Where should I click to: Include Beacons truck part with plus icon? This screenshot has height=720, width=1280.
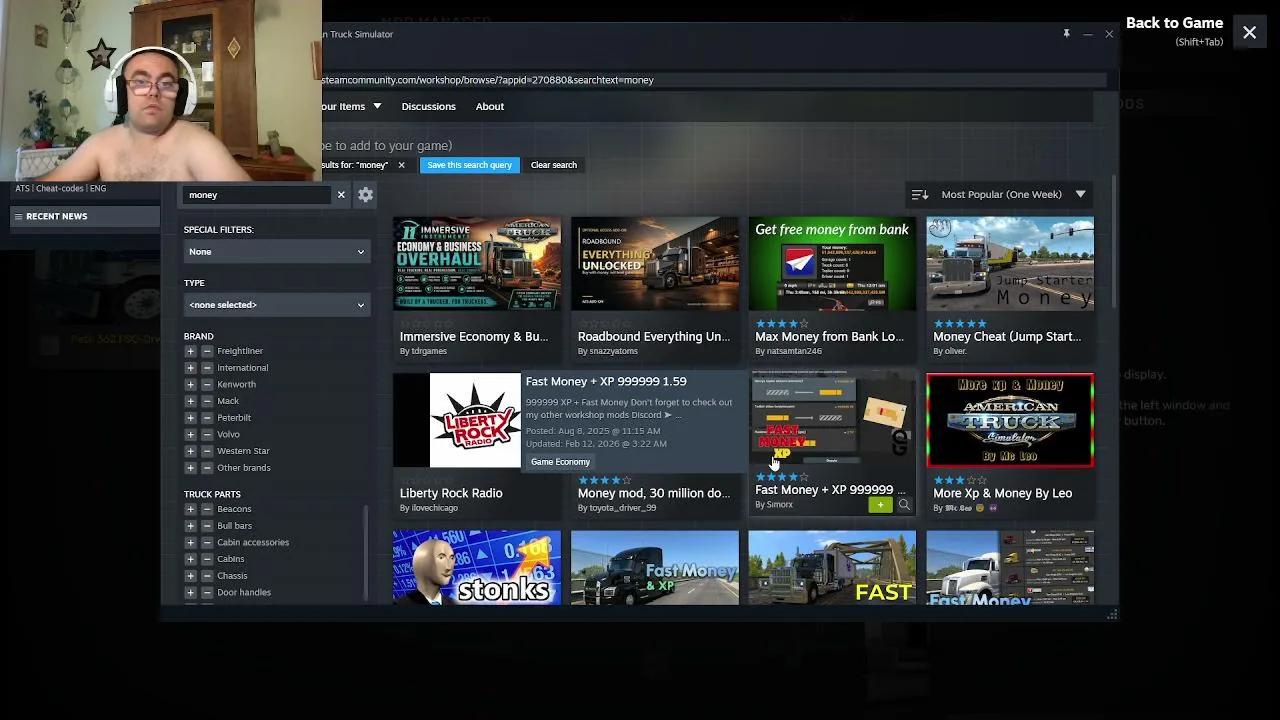pos(190,509)
